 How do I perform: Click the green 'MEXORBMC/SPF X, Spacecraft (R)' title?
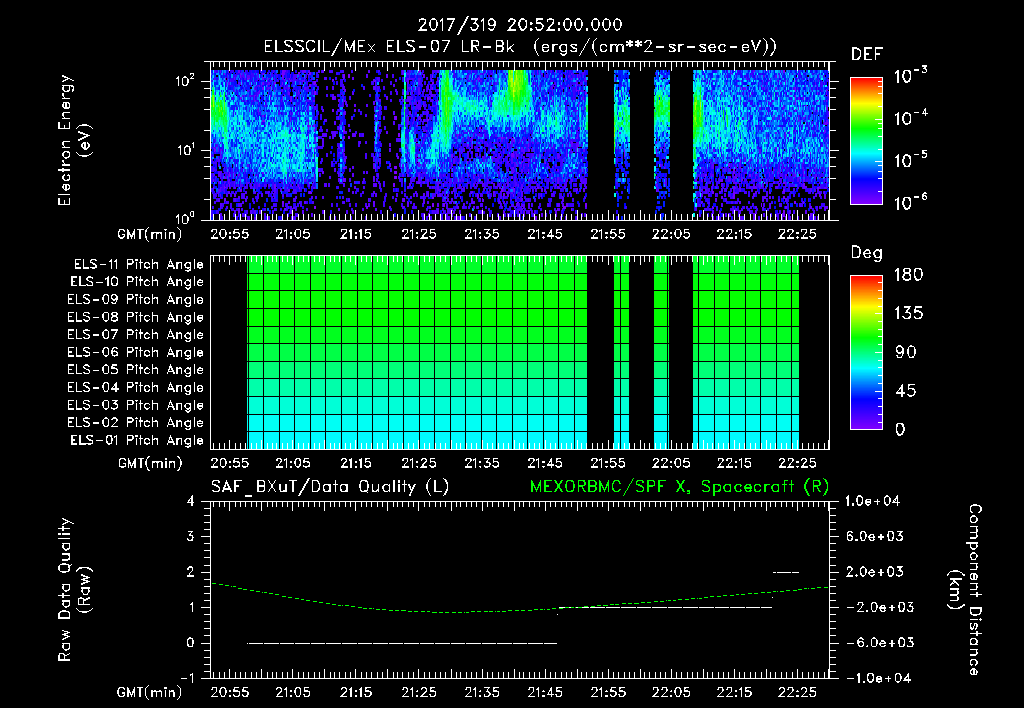coord(679,487)
